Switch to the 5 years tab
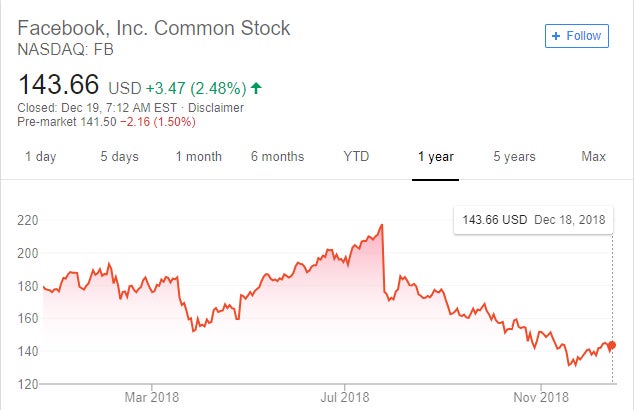 click(x=514, y=156)
